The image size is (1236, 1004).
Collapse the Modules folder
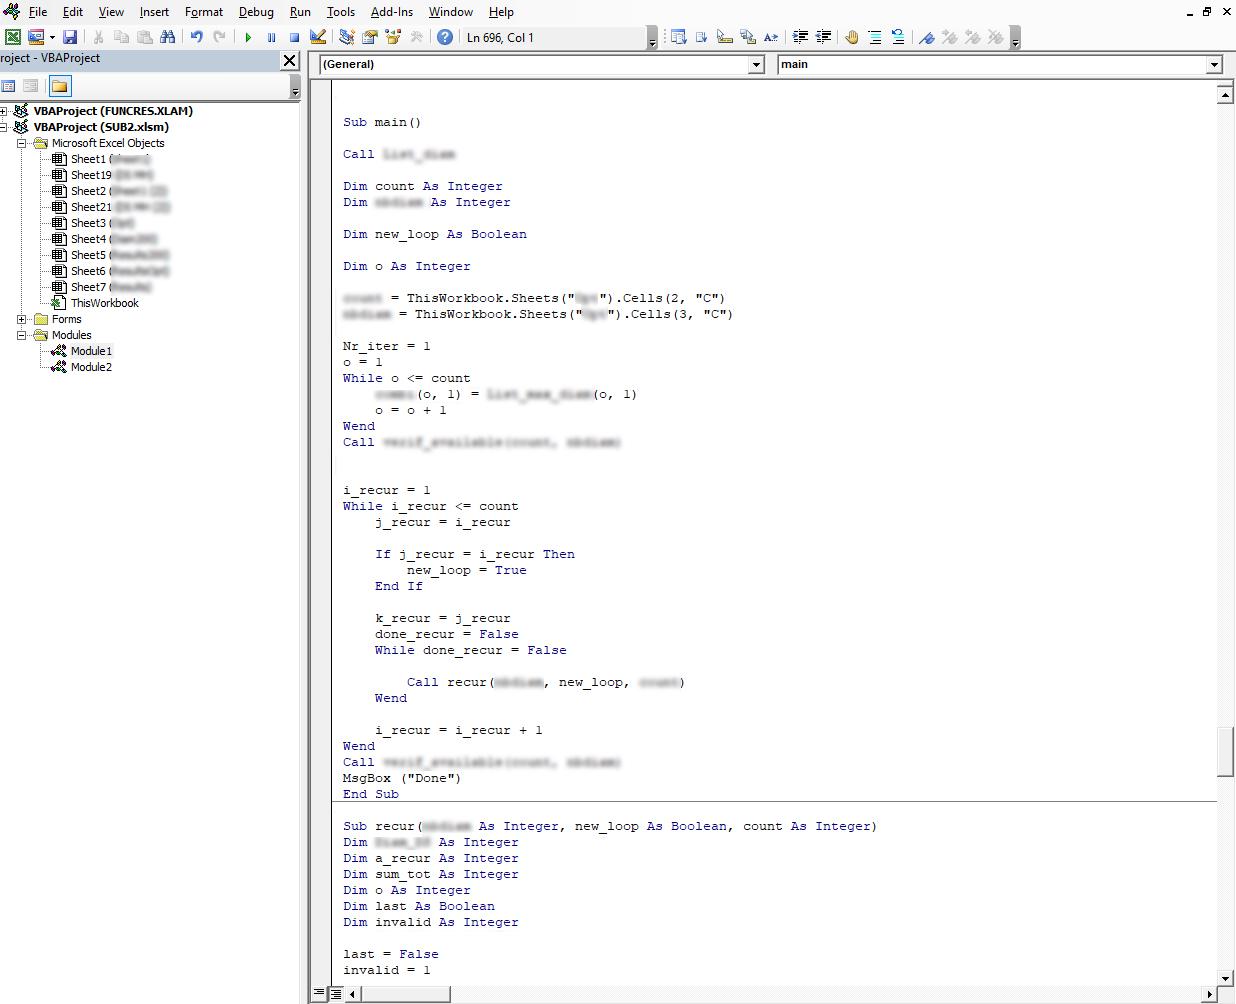[x=22, y=335]
